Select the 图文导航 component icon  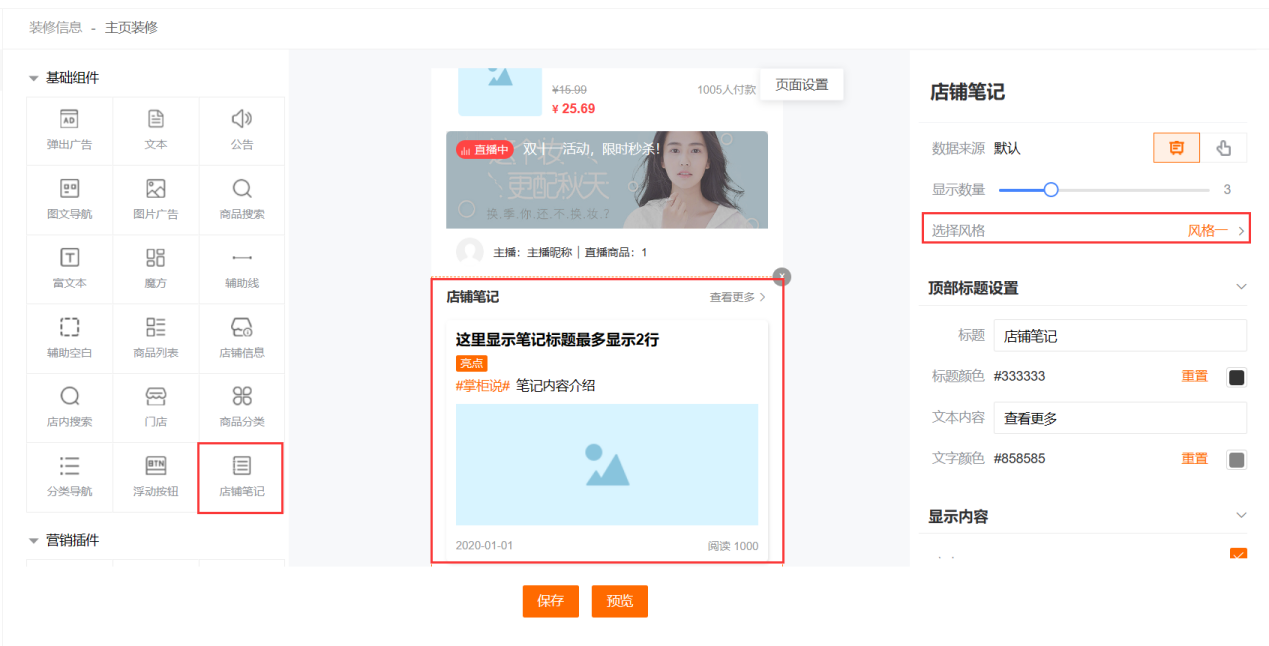69,199
